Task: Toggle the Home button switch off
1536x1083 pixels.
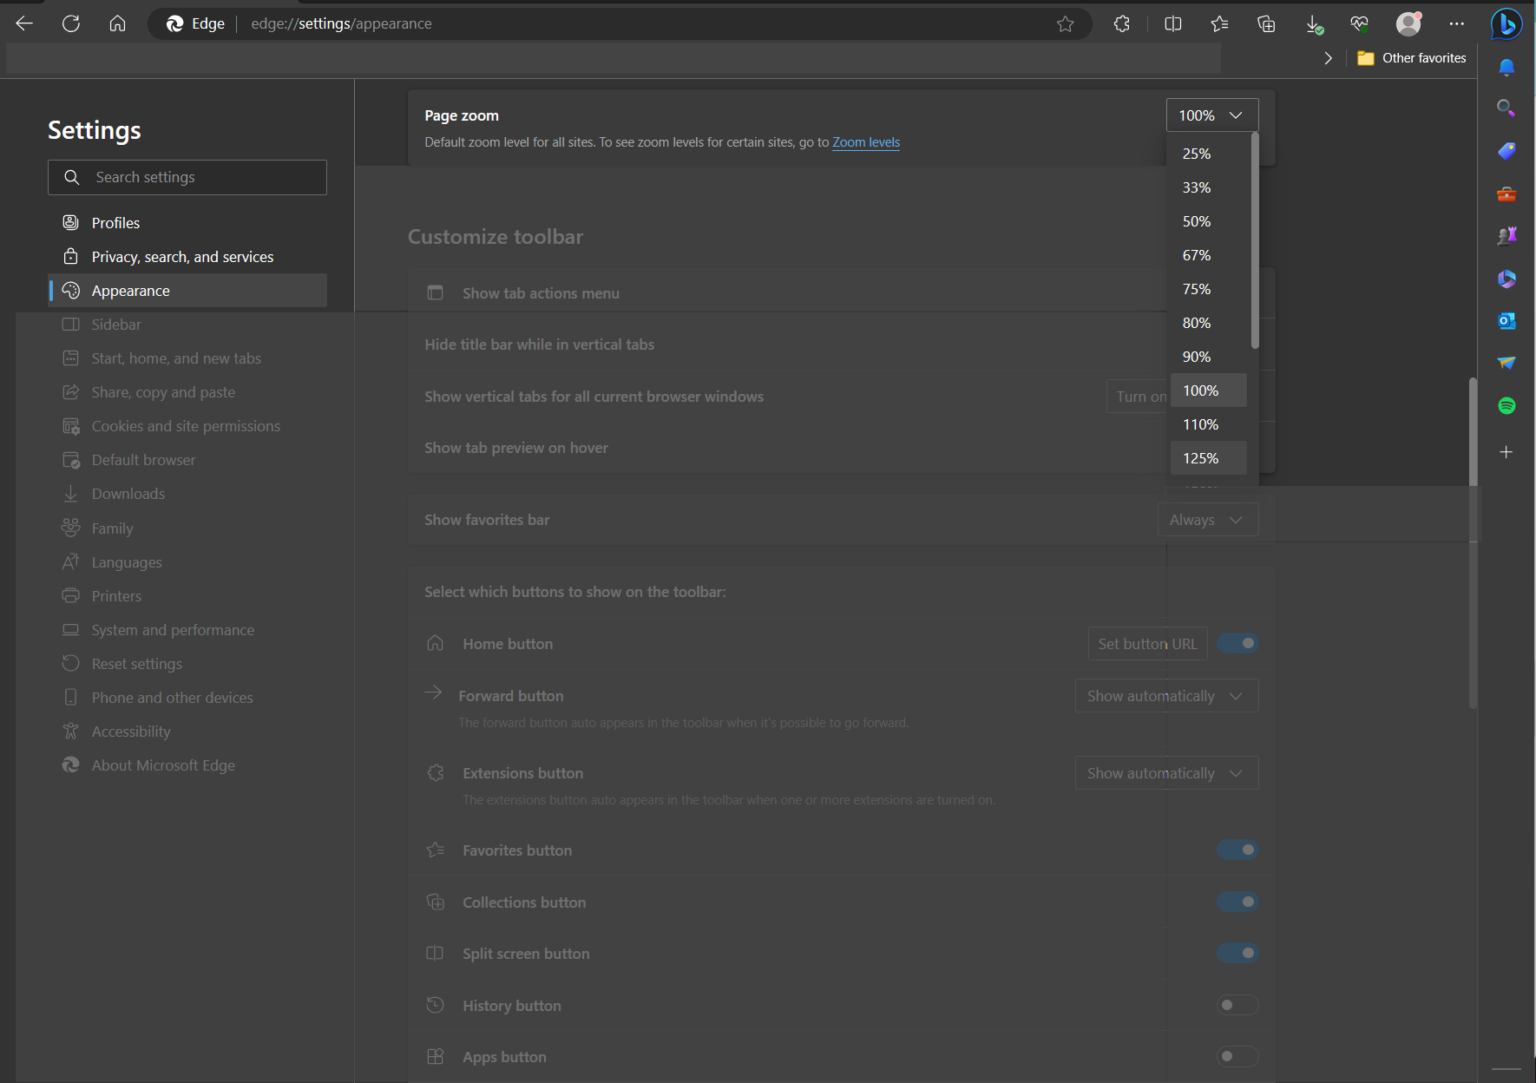Action: click(1237, 643)
